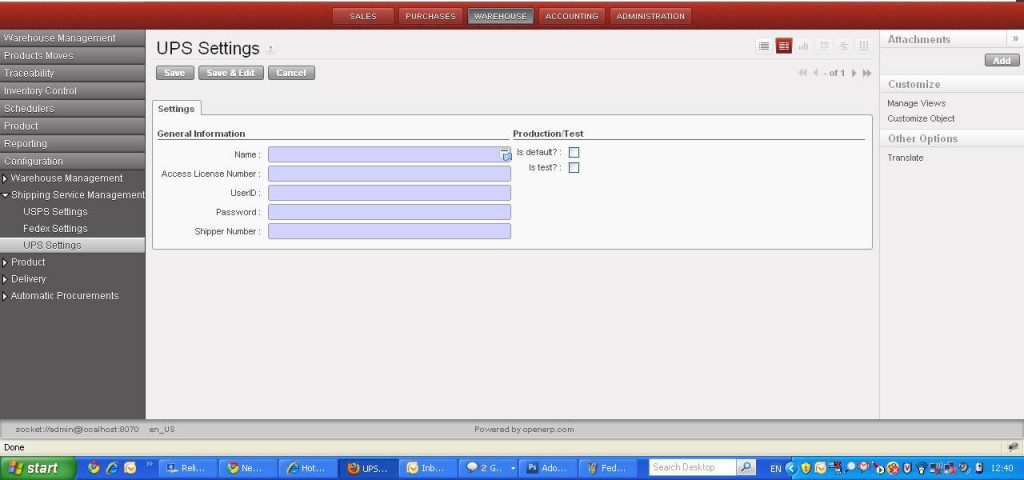Launch Chrome from quick launch bar
The image size is (1024, 480).
(94, 468)
